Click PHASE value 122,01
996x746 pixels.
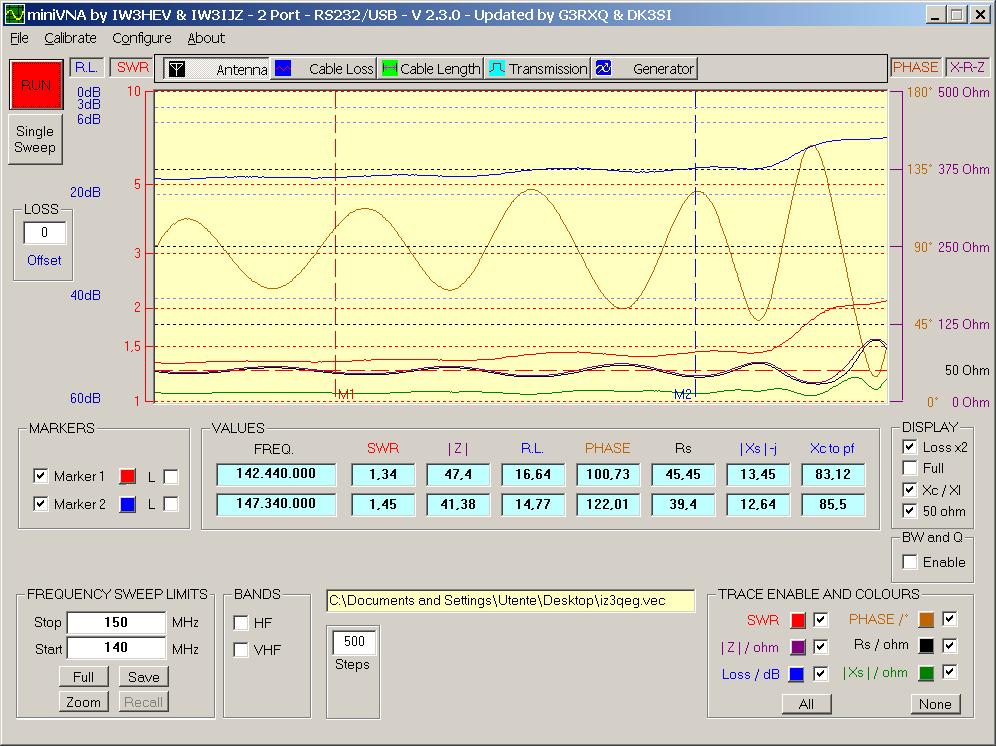coord(607,505)
